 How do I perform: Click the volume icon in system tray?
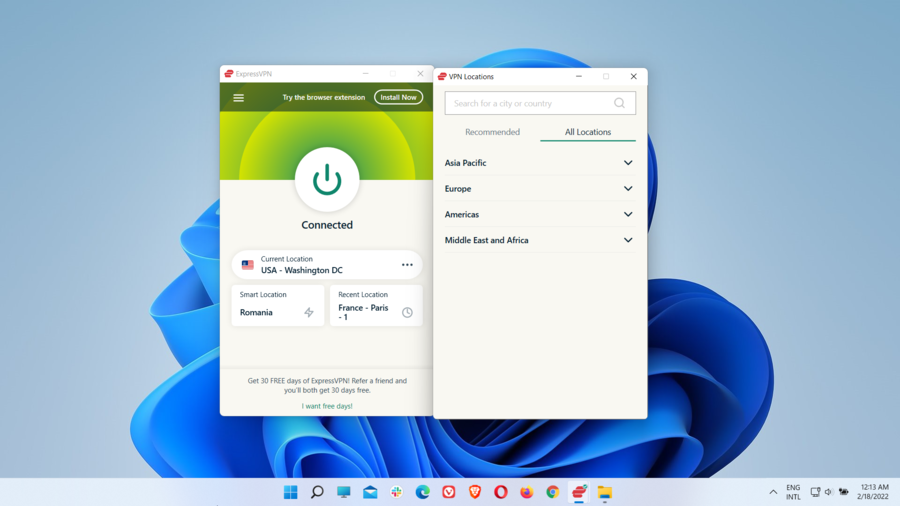[828, 492]
